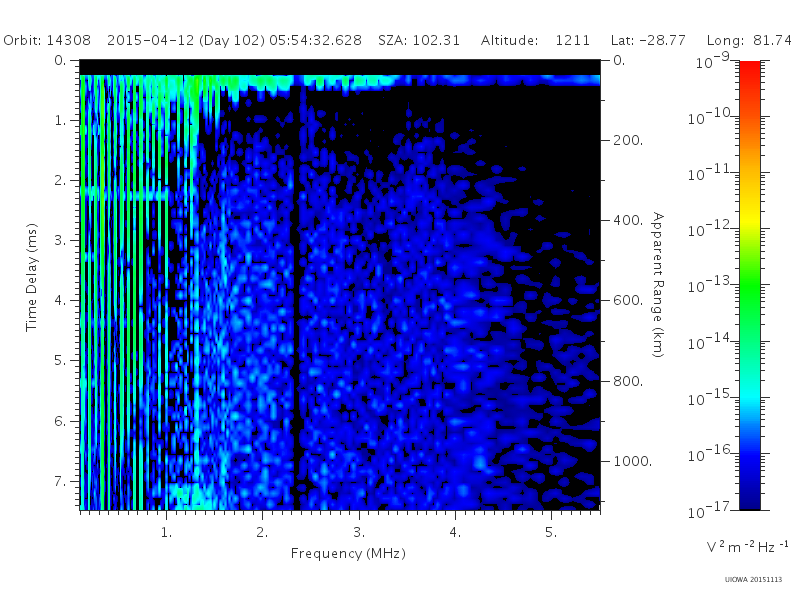Click the UIOWA 20151113 credit text
This screenshot has width=800, height=600.
click(753, 580)
